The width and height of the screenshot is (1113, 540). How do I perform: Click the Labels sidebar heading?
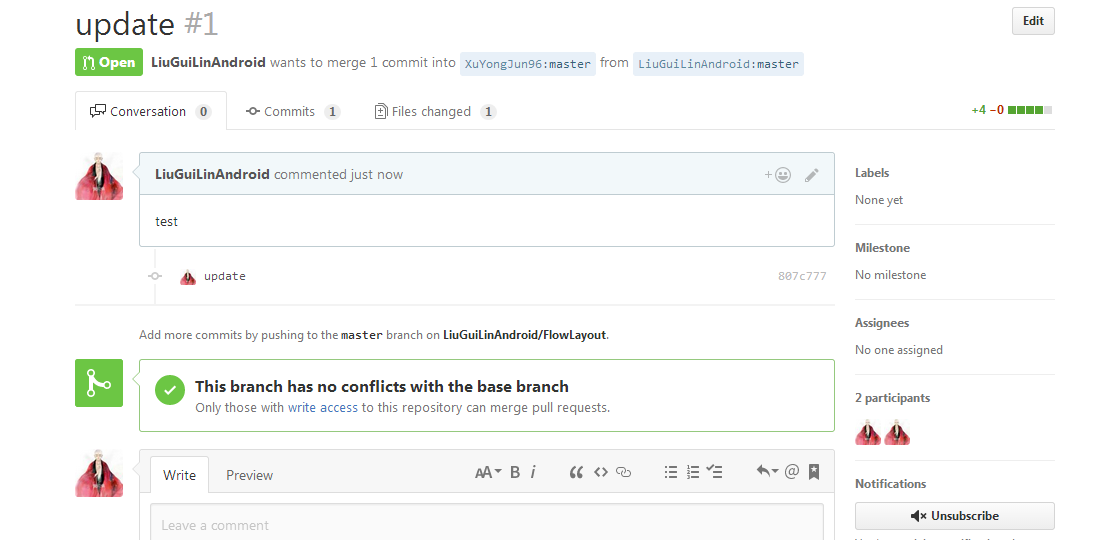coord(872,172)
